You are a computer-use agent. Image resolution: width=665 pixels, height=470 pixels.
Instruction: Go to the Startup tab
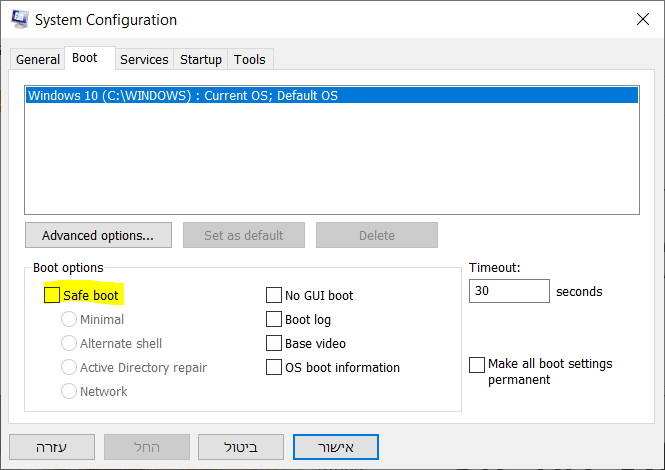point(201,60)
